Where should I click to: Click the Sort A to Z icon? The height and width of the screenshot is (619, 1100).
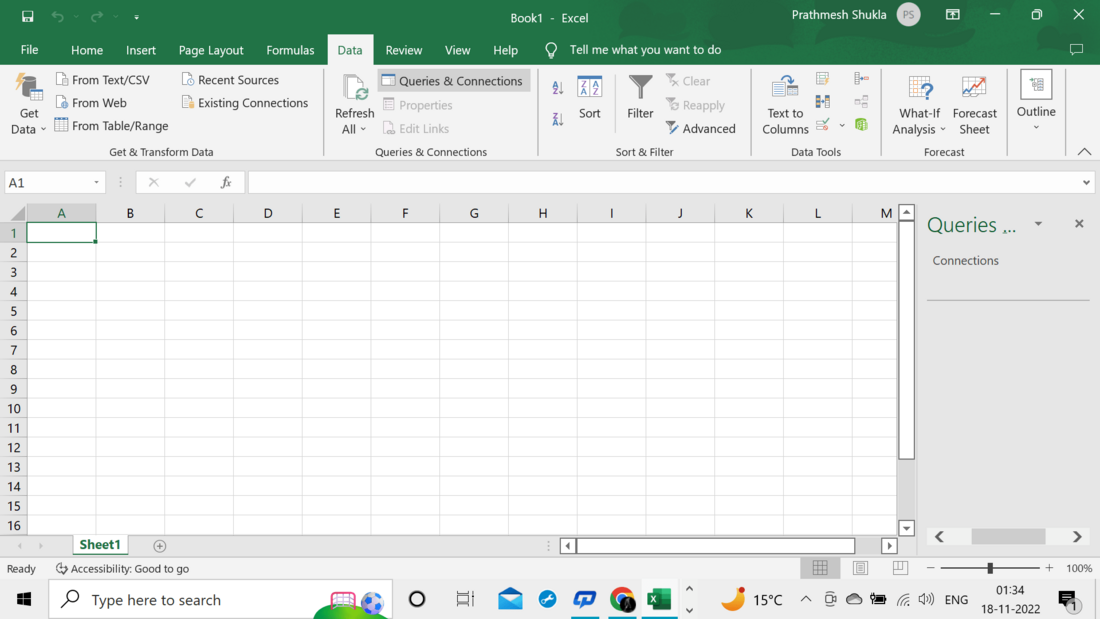(x=558, y=88)
